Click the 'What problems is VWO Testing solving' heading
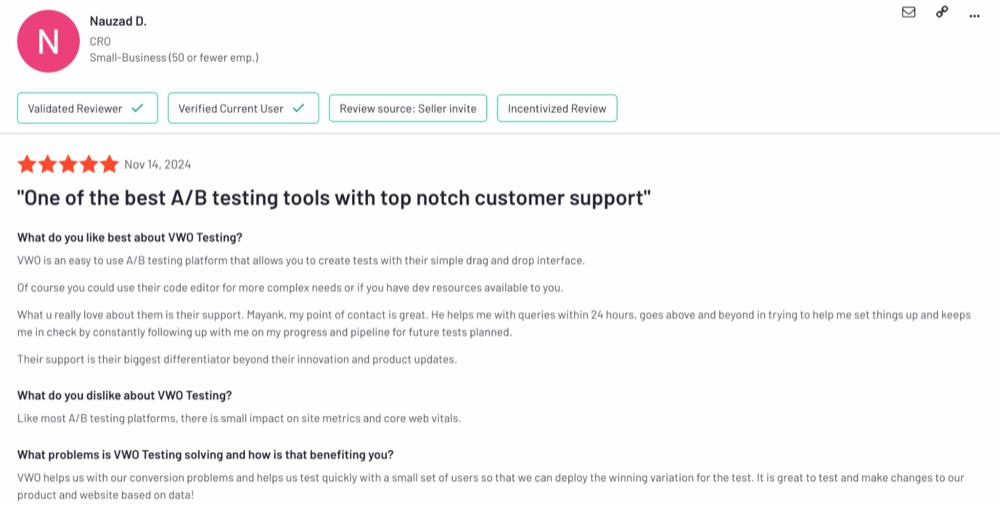The height and width of the screenshot is (509, 1000). pyautogui.click(x=205, y=455)
